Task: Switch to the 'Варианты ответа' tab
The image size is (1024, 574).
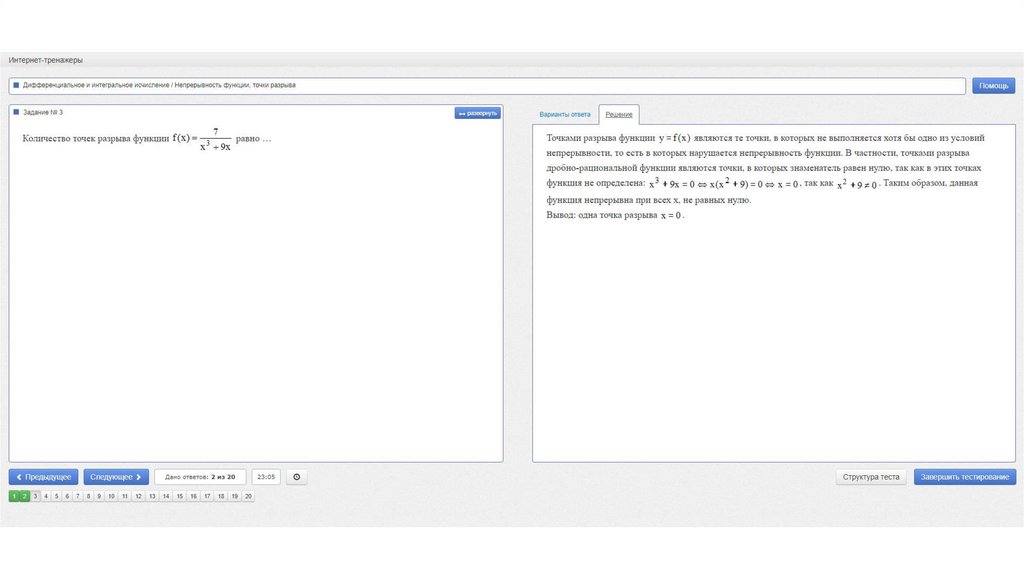Action: [565, 114]
